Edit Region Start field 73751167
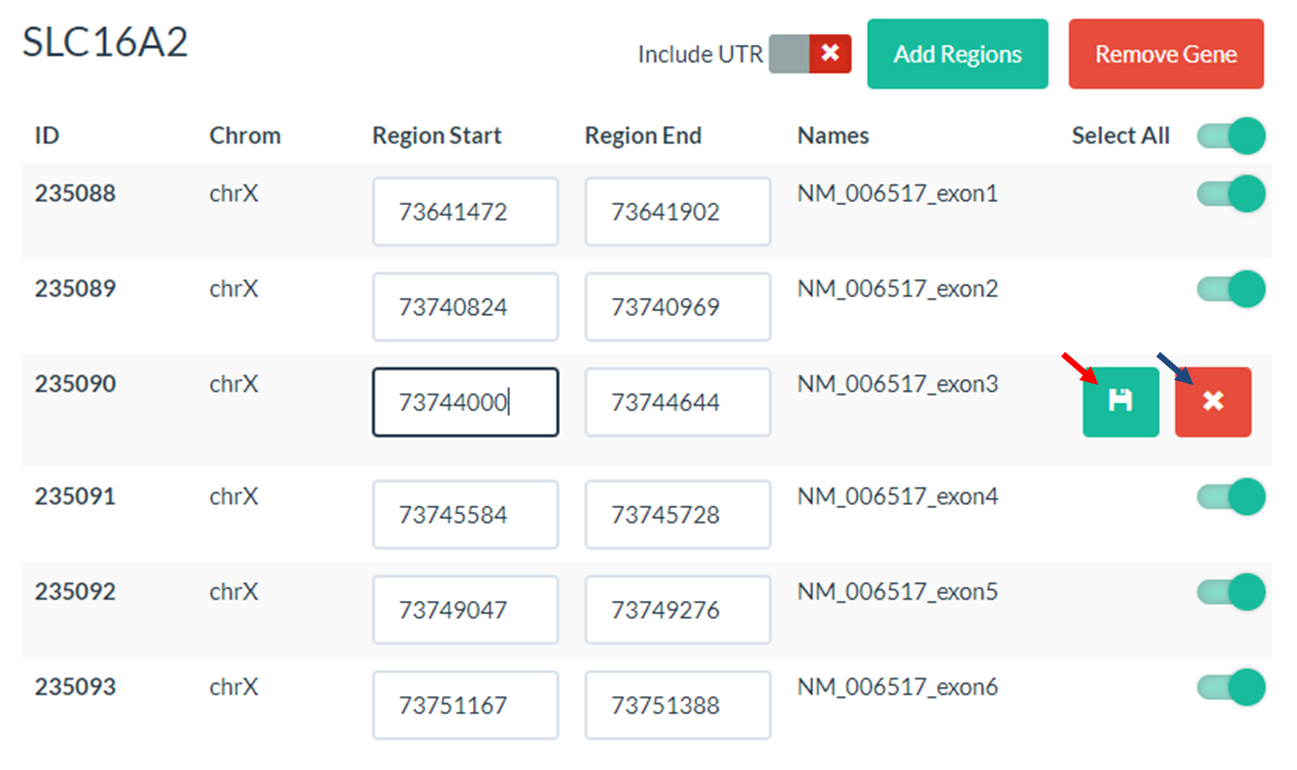Viewport: 1297px width, 770px height. 465,704
